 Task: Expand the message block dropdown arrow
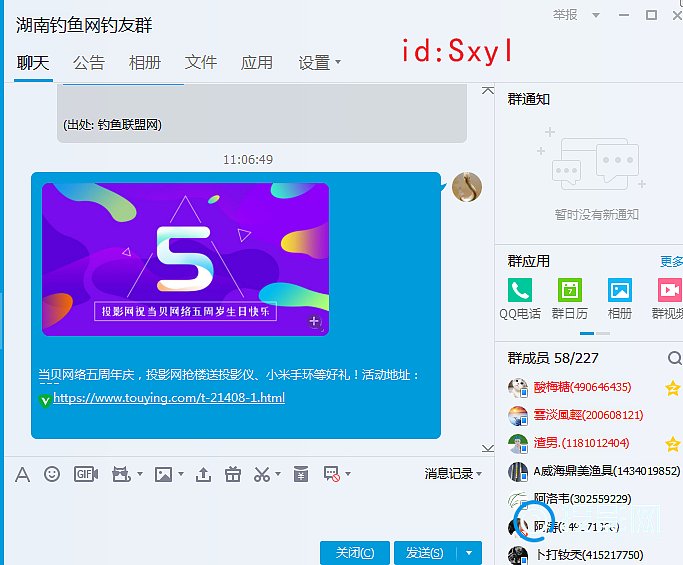[348, 473]
